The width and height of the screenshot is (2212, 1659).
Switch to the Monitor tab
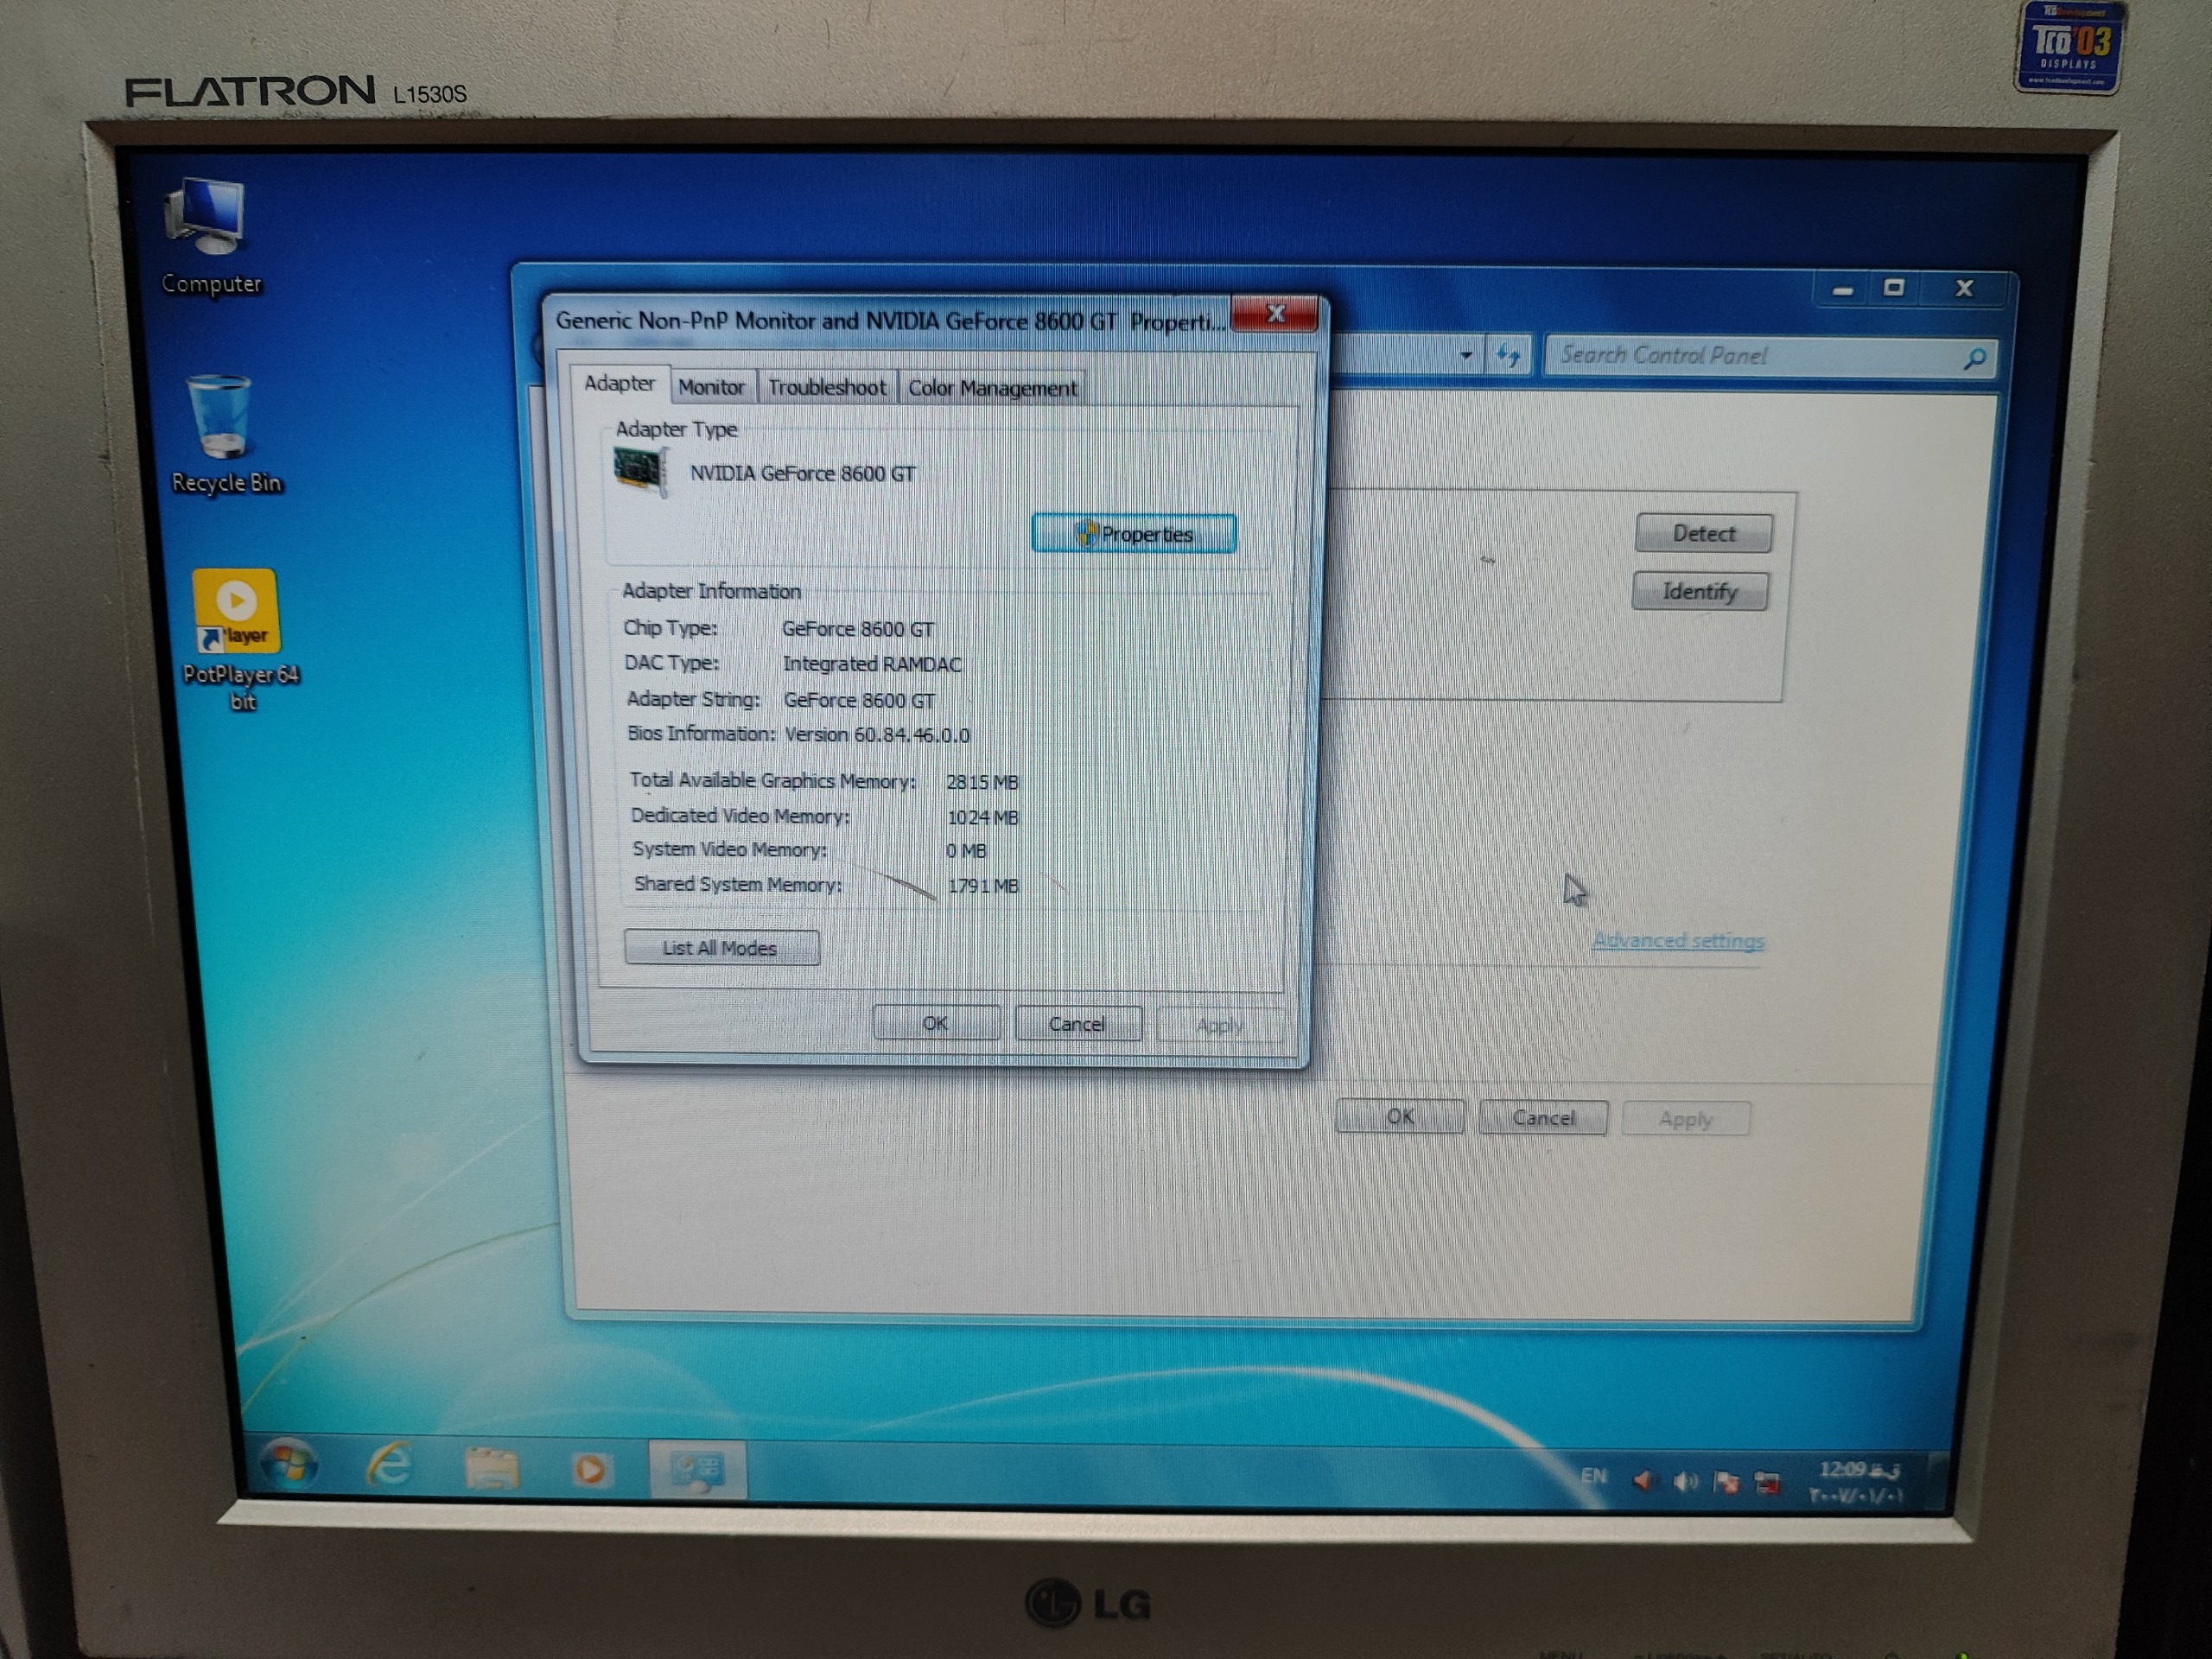click(x=711, y=387)
